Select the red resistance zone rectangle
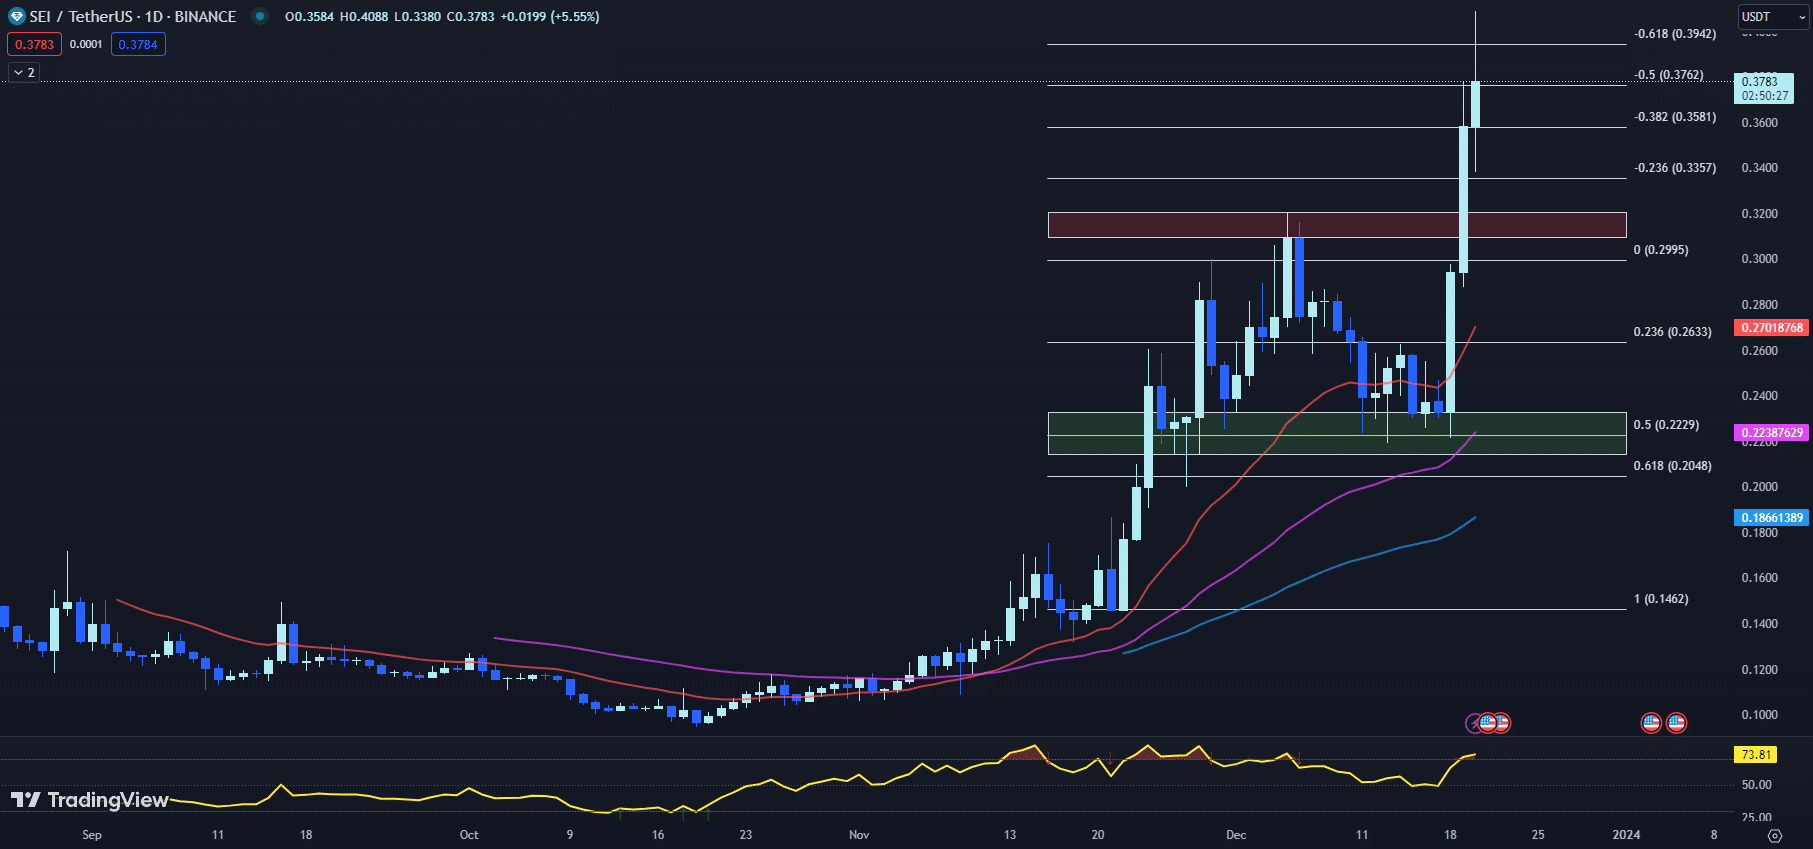1813x849 pixels. (x=1336, y=225)
